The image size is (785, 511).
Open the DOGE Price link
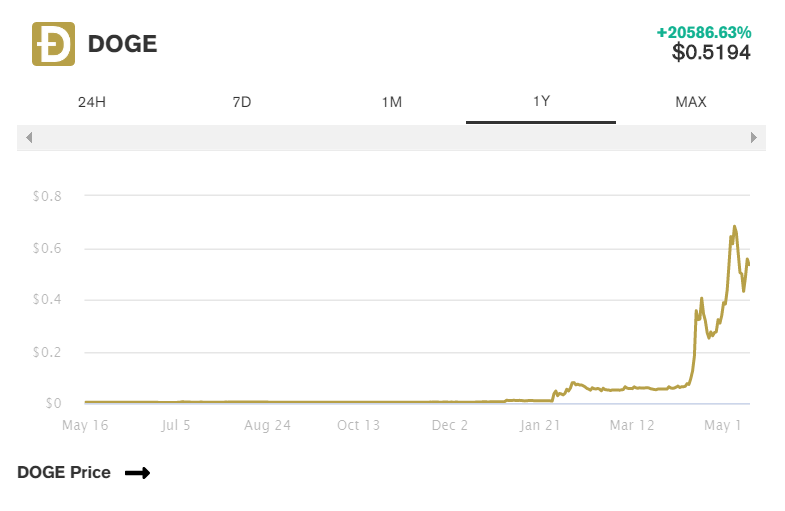64,472
